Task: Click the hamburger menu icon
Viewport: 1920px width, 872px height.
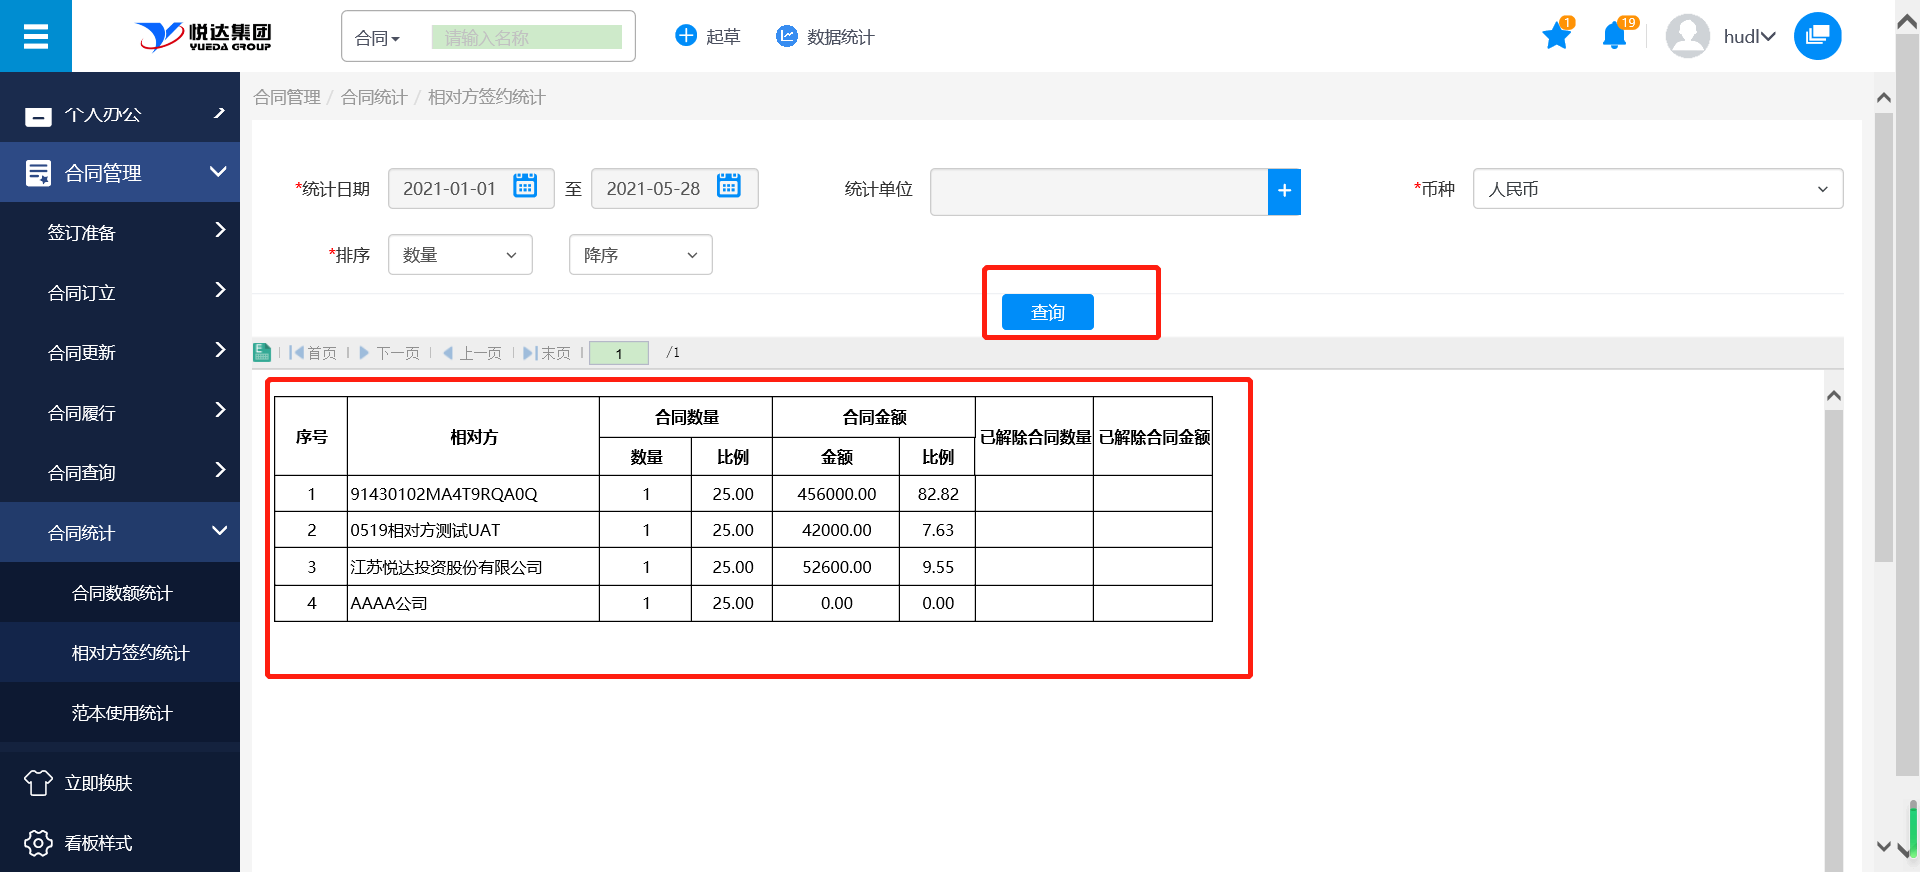Action: [x=36, y=37]
